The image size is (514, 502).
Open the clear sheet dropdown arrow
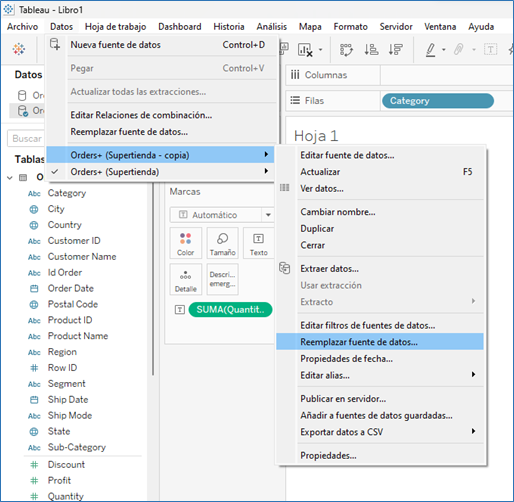coord(320,50)
